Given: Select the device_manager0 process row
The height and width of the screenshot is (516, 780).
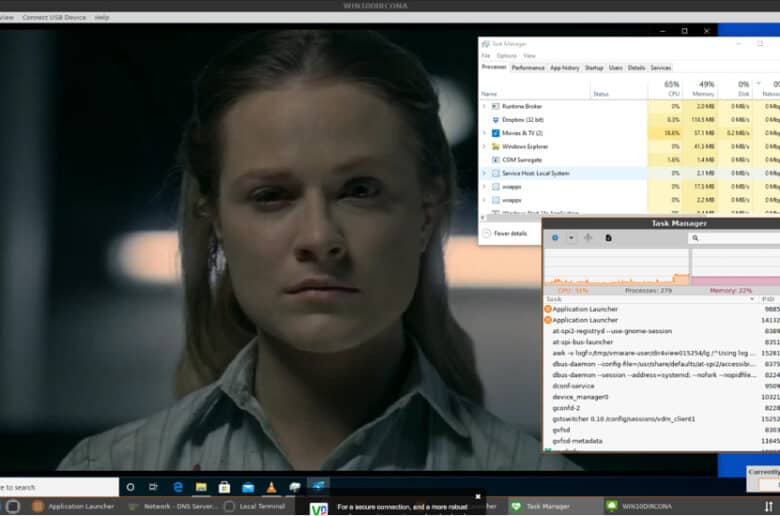Looking at the screenshot, I should 662,397.
